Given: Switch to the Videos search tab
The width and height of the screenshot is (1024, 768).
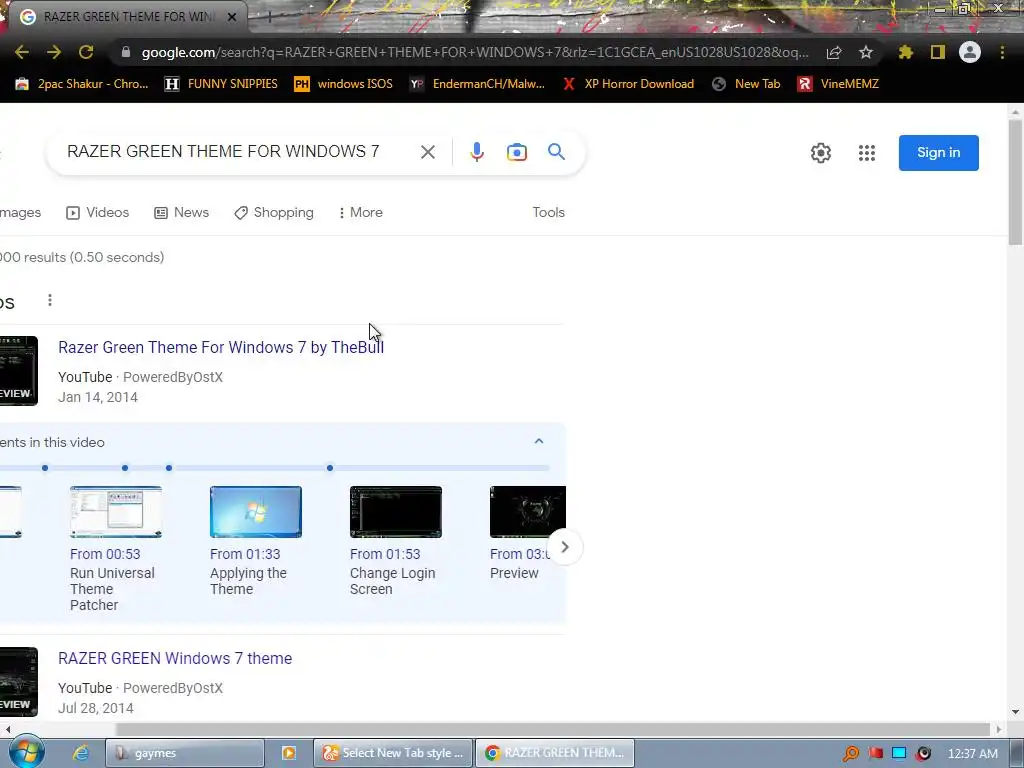Looking at the screenshot, I should click(97, 212).
